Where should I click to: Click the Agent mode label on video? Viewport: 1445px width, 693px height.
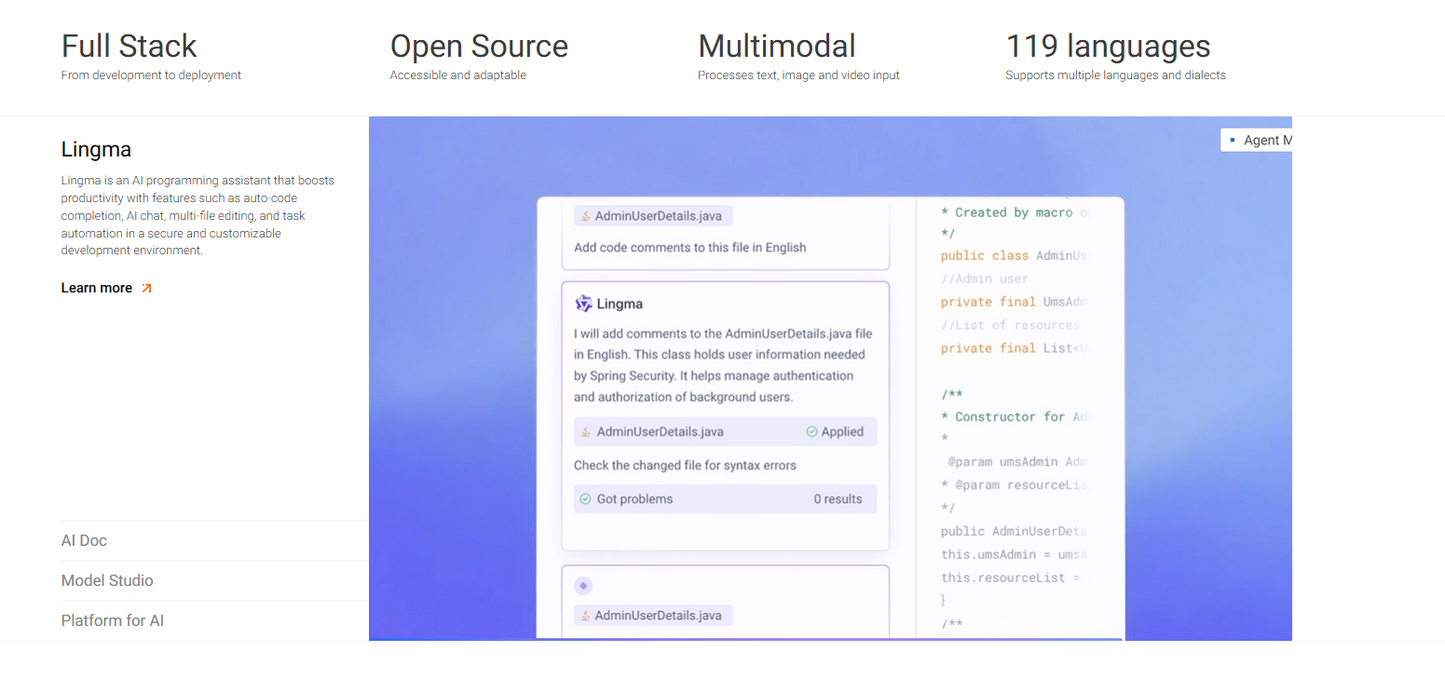click(1266, 140)
